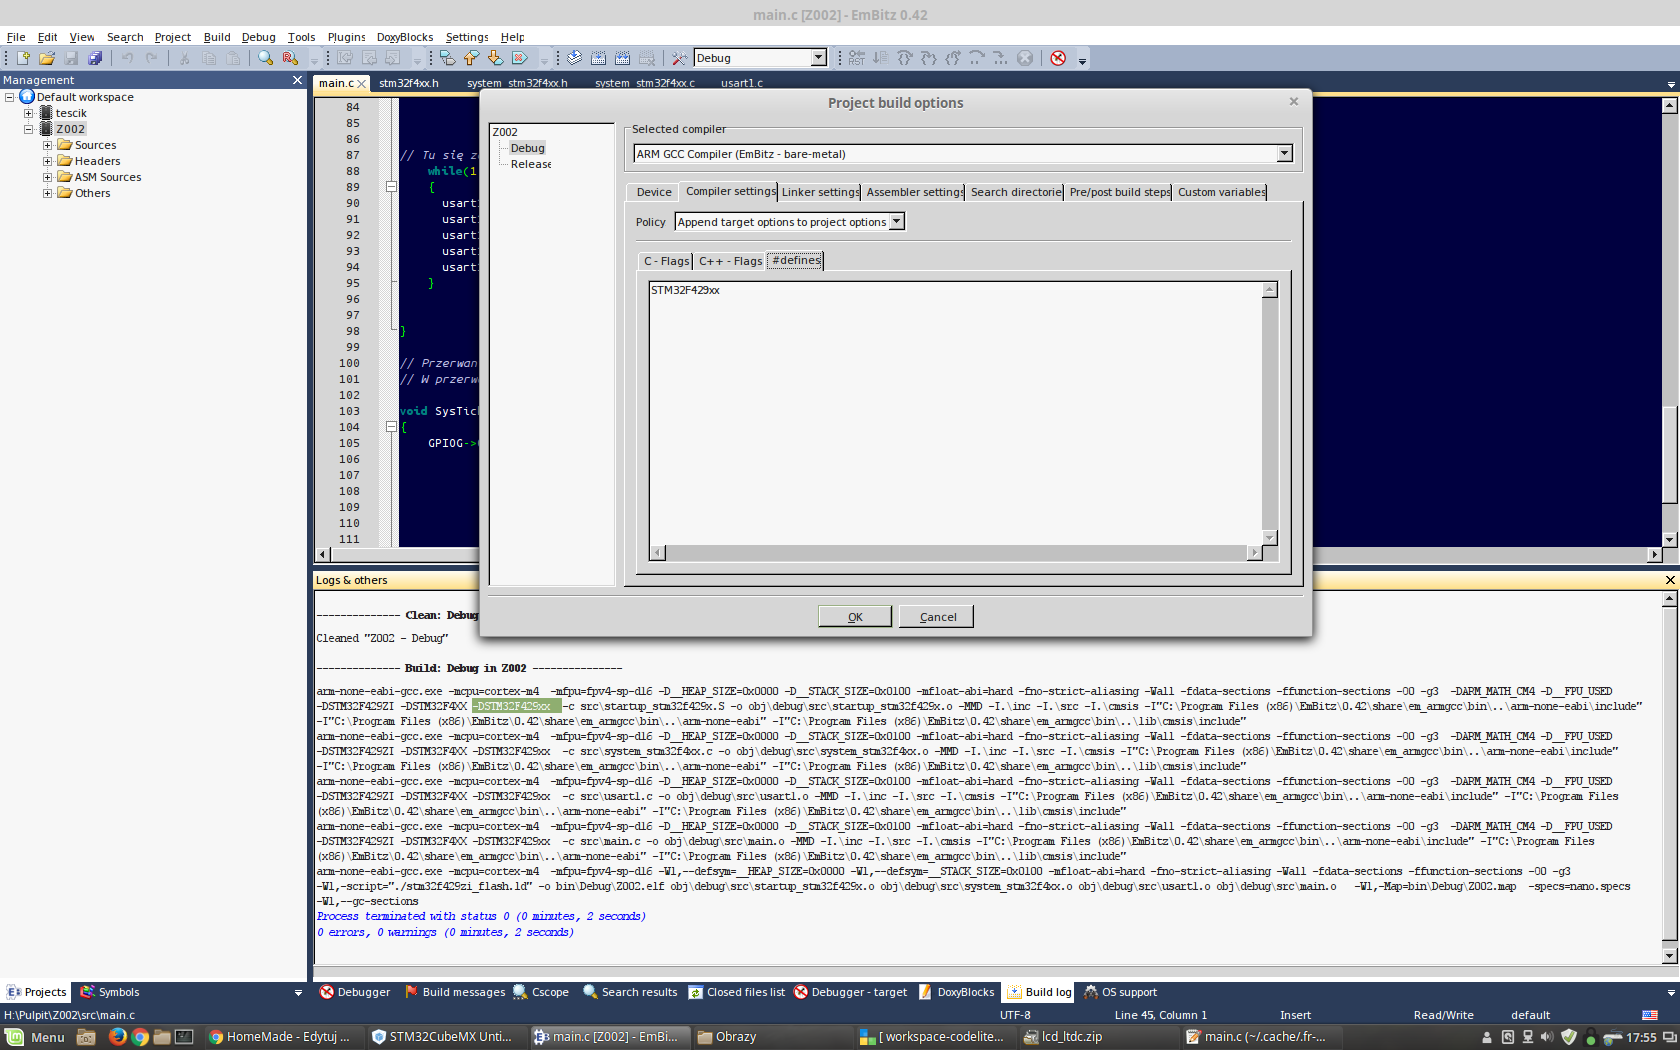
Task: Open Find with the magnifier icon
Action: [265, 58]
